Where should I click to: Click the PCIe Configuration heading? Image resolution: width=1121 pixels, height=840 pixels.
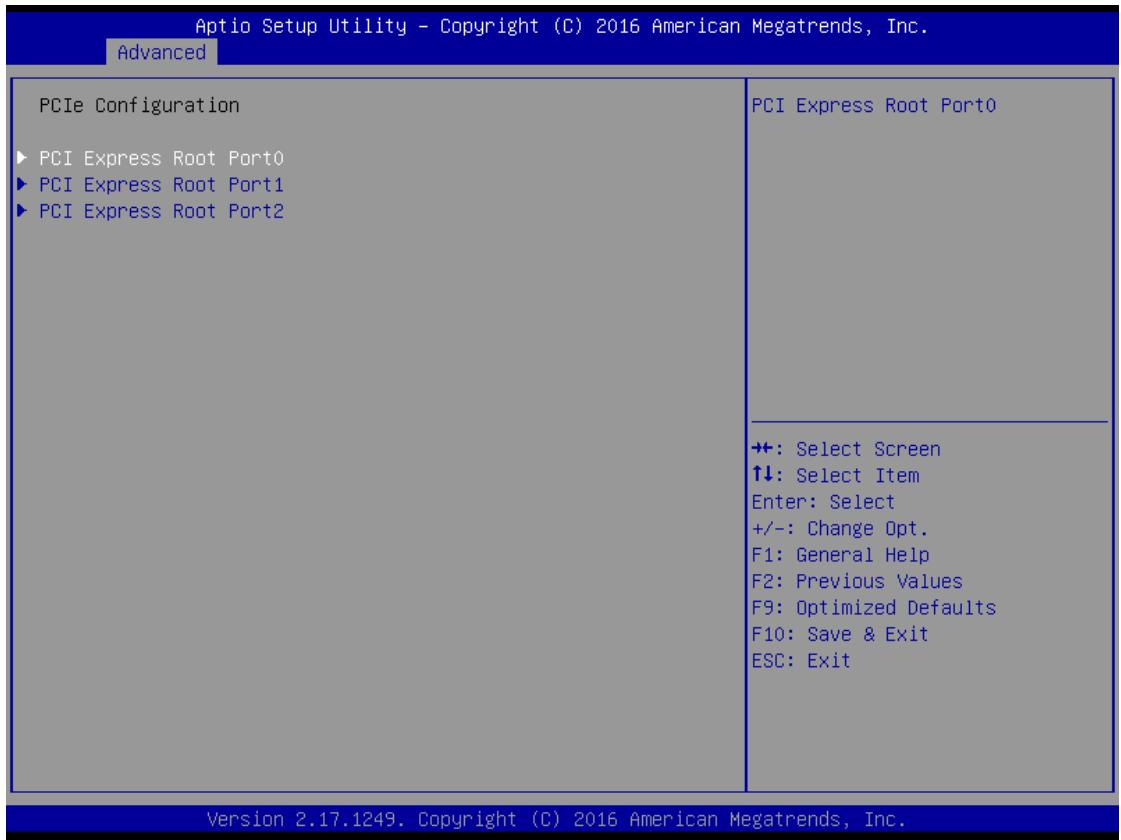pyautogui.click(x=139, y=105)
